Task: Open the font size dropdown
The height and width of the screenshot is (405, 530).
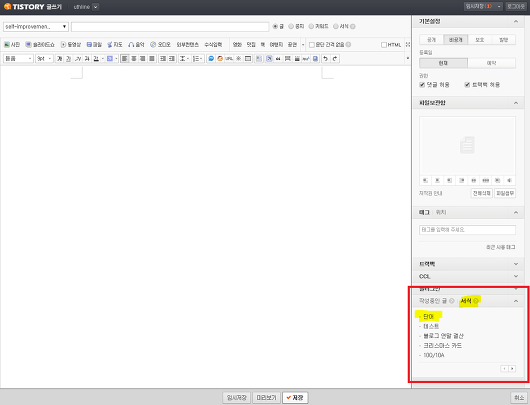Action: (x=44, y=59)
